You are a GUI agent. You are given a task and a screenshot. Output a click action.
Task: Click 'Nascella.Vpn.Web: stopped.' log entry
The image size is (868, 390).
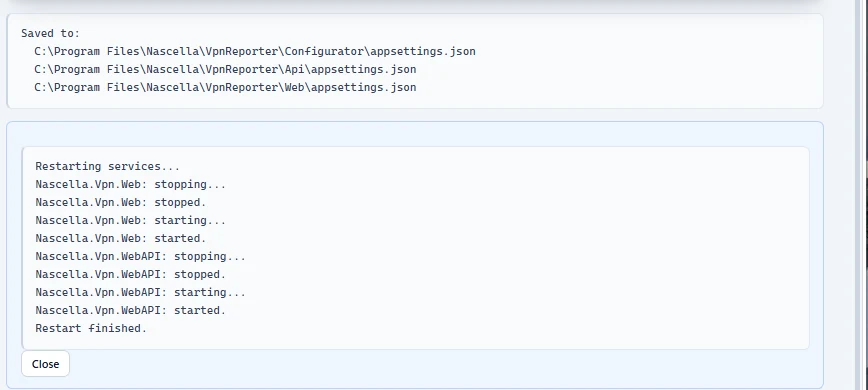[x=121, y=202]
